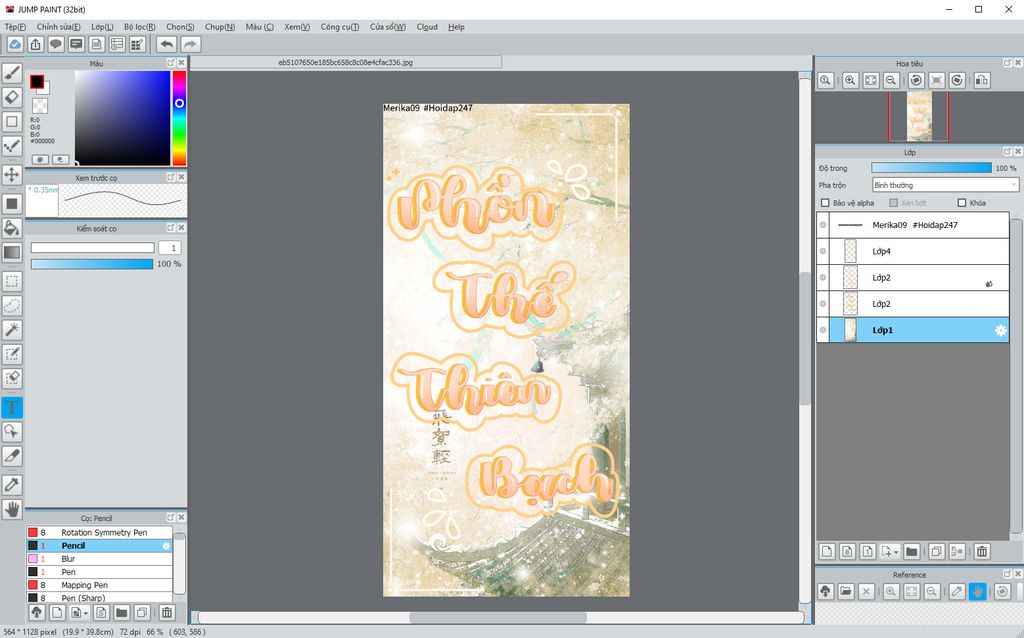Image resolution: width=1024 pixels, height=638 pixels.
Task: Toggle visibility of Lớp2 layer with clipping icon
Action: coord(823,278)
